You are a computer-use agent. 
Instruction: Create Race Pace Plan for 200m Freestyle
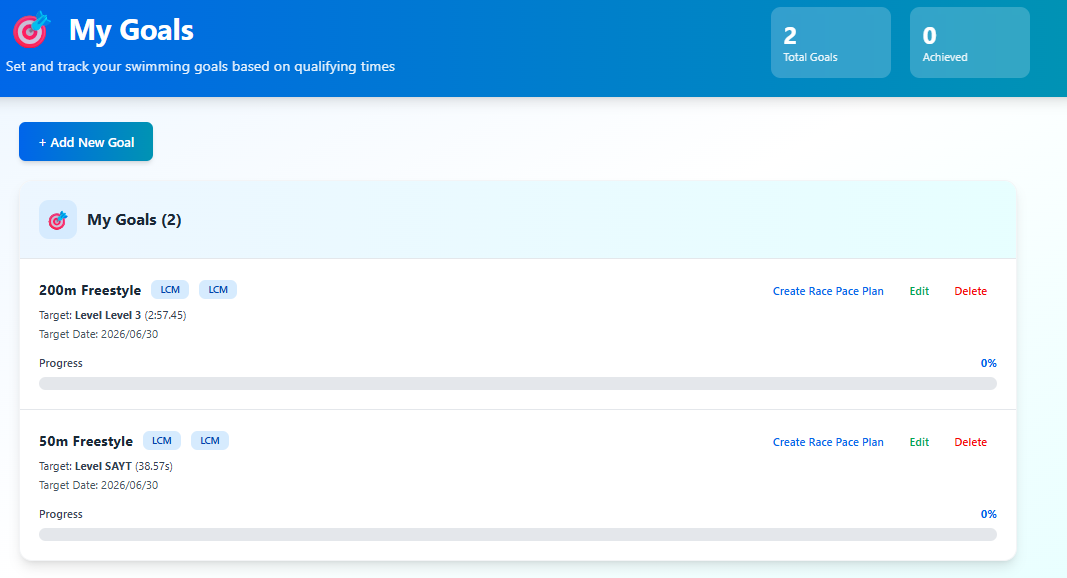tap(828, 292)
